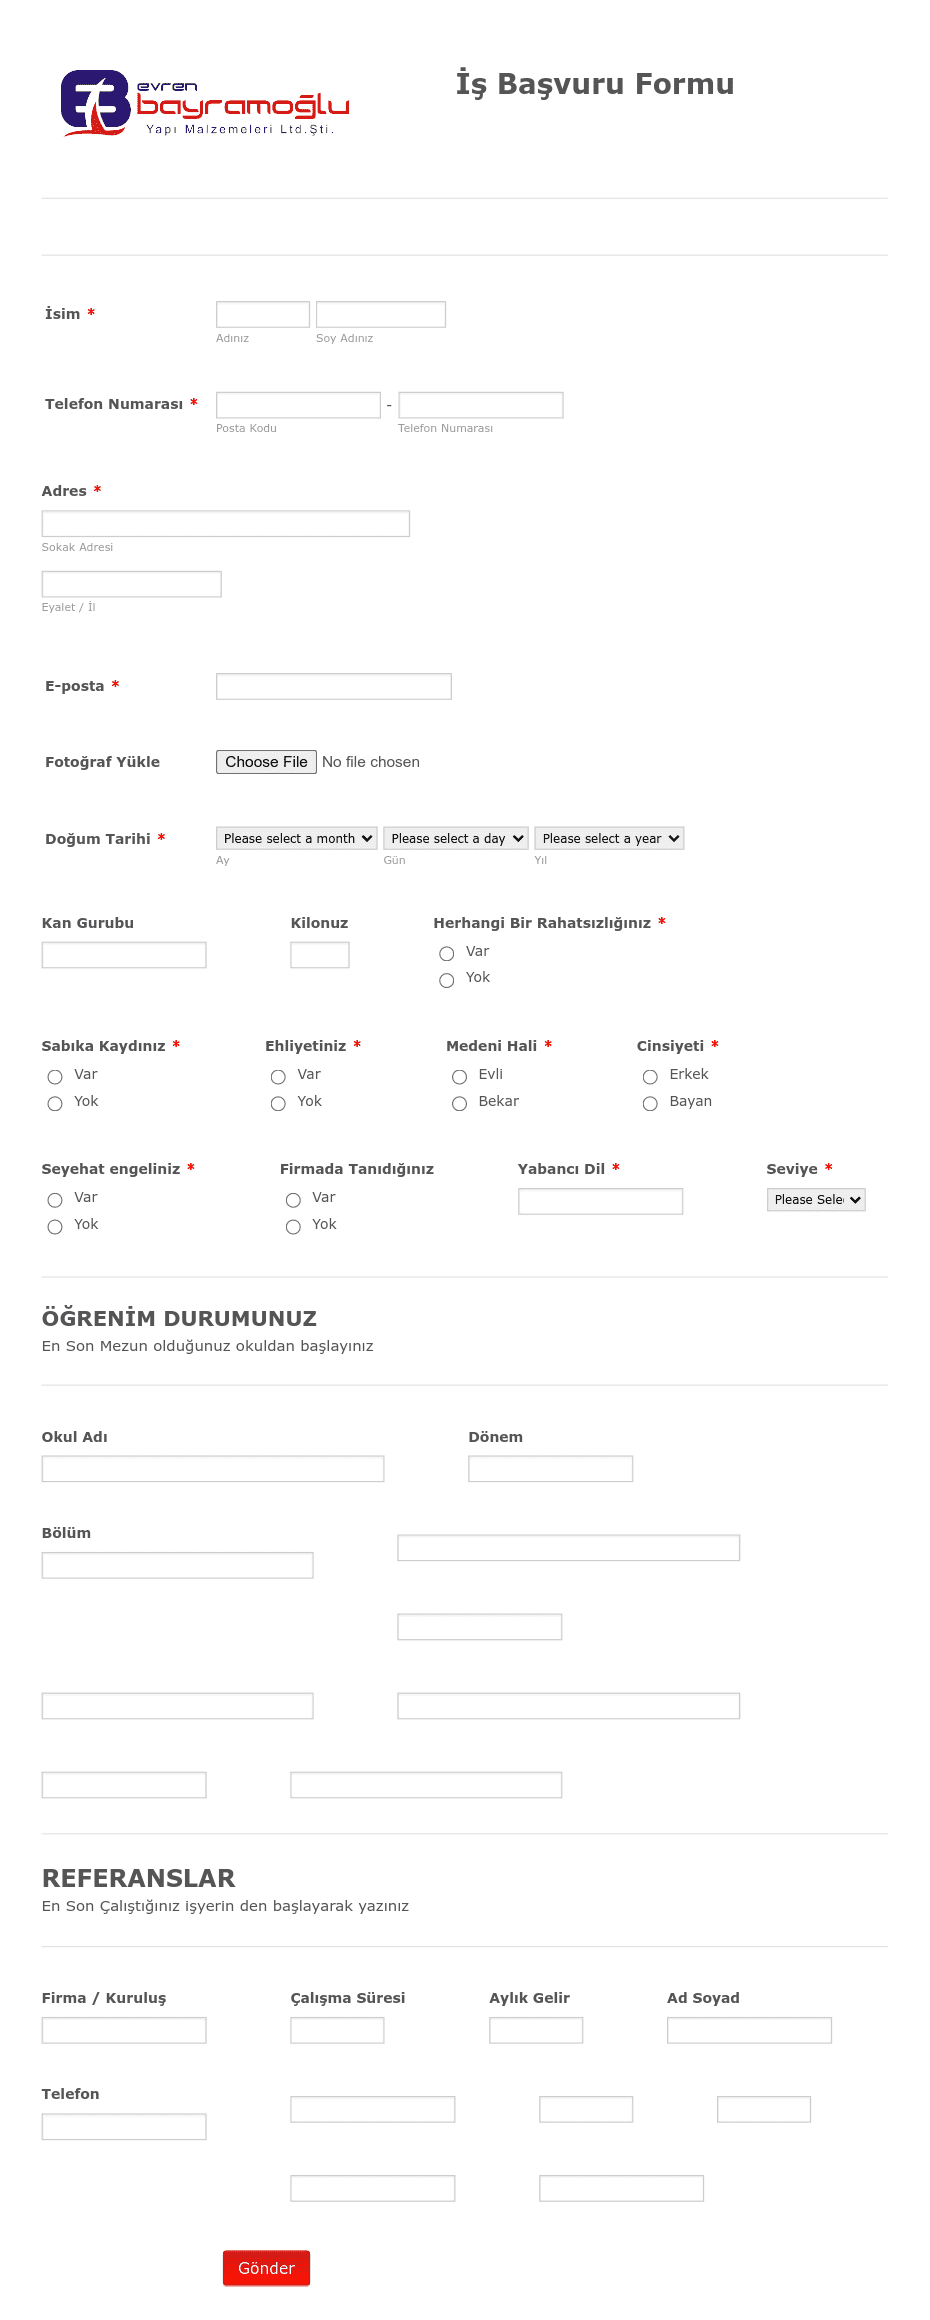The height and width of the screenshot is (2320, 930).
Task: Select Var for Herhangi Bir Rahatsızlığınız
Action: click(447, 953)
